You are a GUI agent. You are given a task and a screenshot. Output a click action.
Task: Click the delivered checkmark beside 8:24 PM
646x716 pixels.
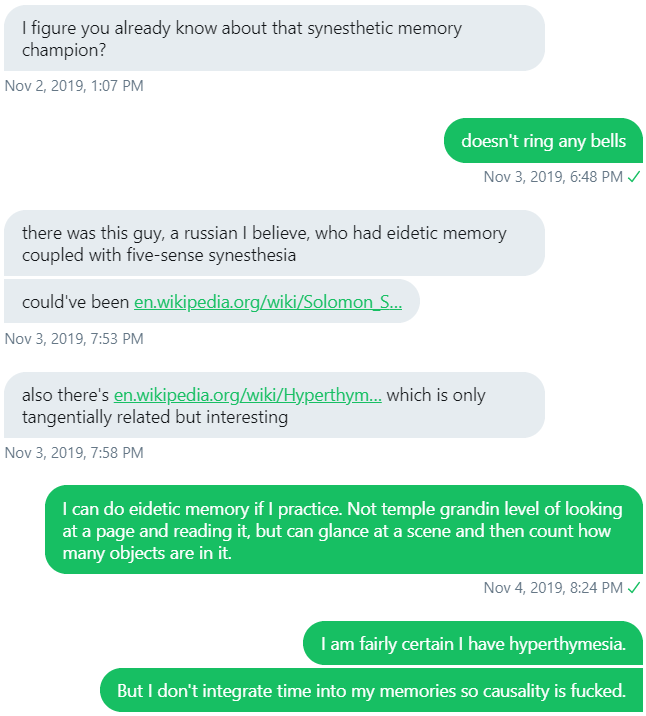click(x=633, y=587)
